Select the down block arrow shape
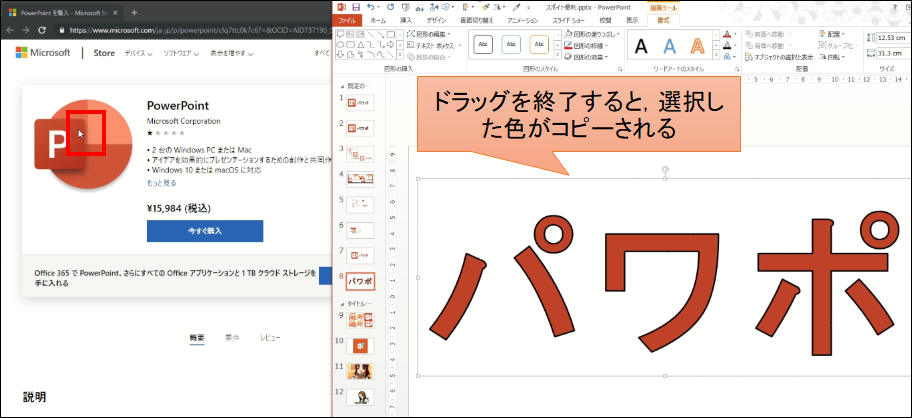Viewport: 912px width, 418px height. 340,55
